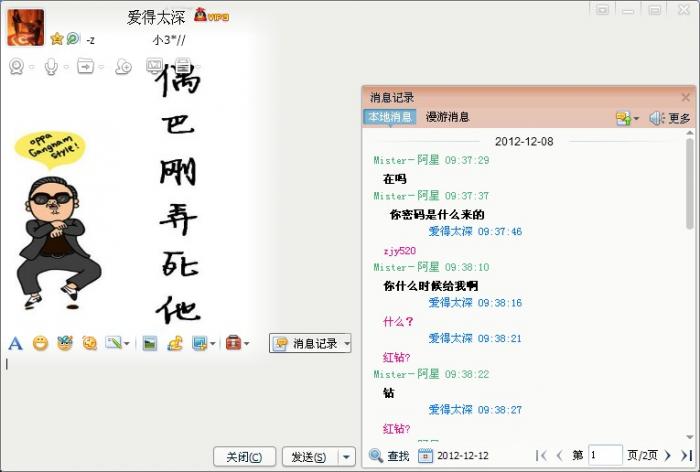700x472 pixels.
Task: Expand the screenshot options dropdown arrow
Action: point(212,344)
